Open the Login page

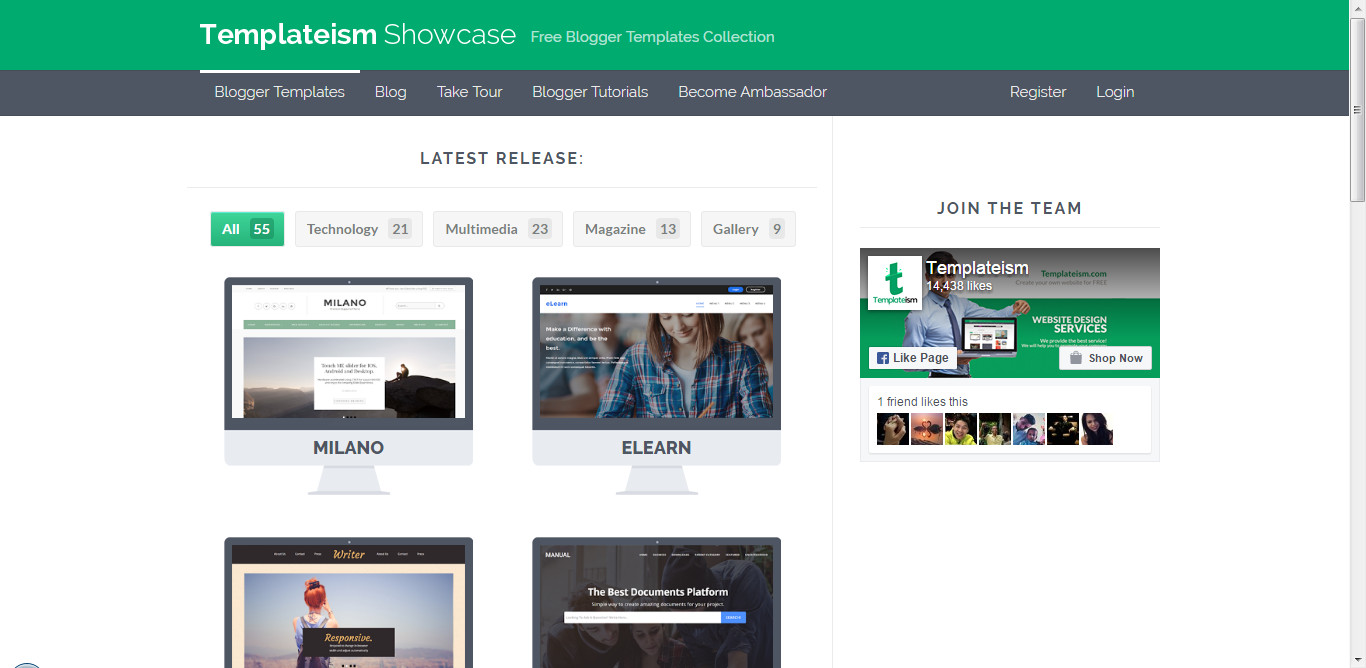[1115, 91]
